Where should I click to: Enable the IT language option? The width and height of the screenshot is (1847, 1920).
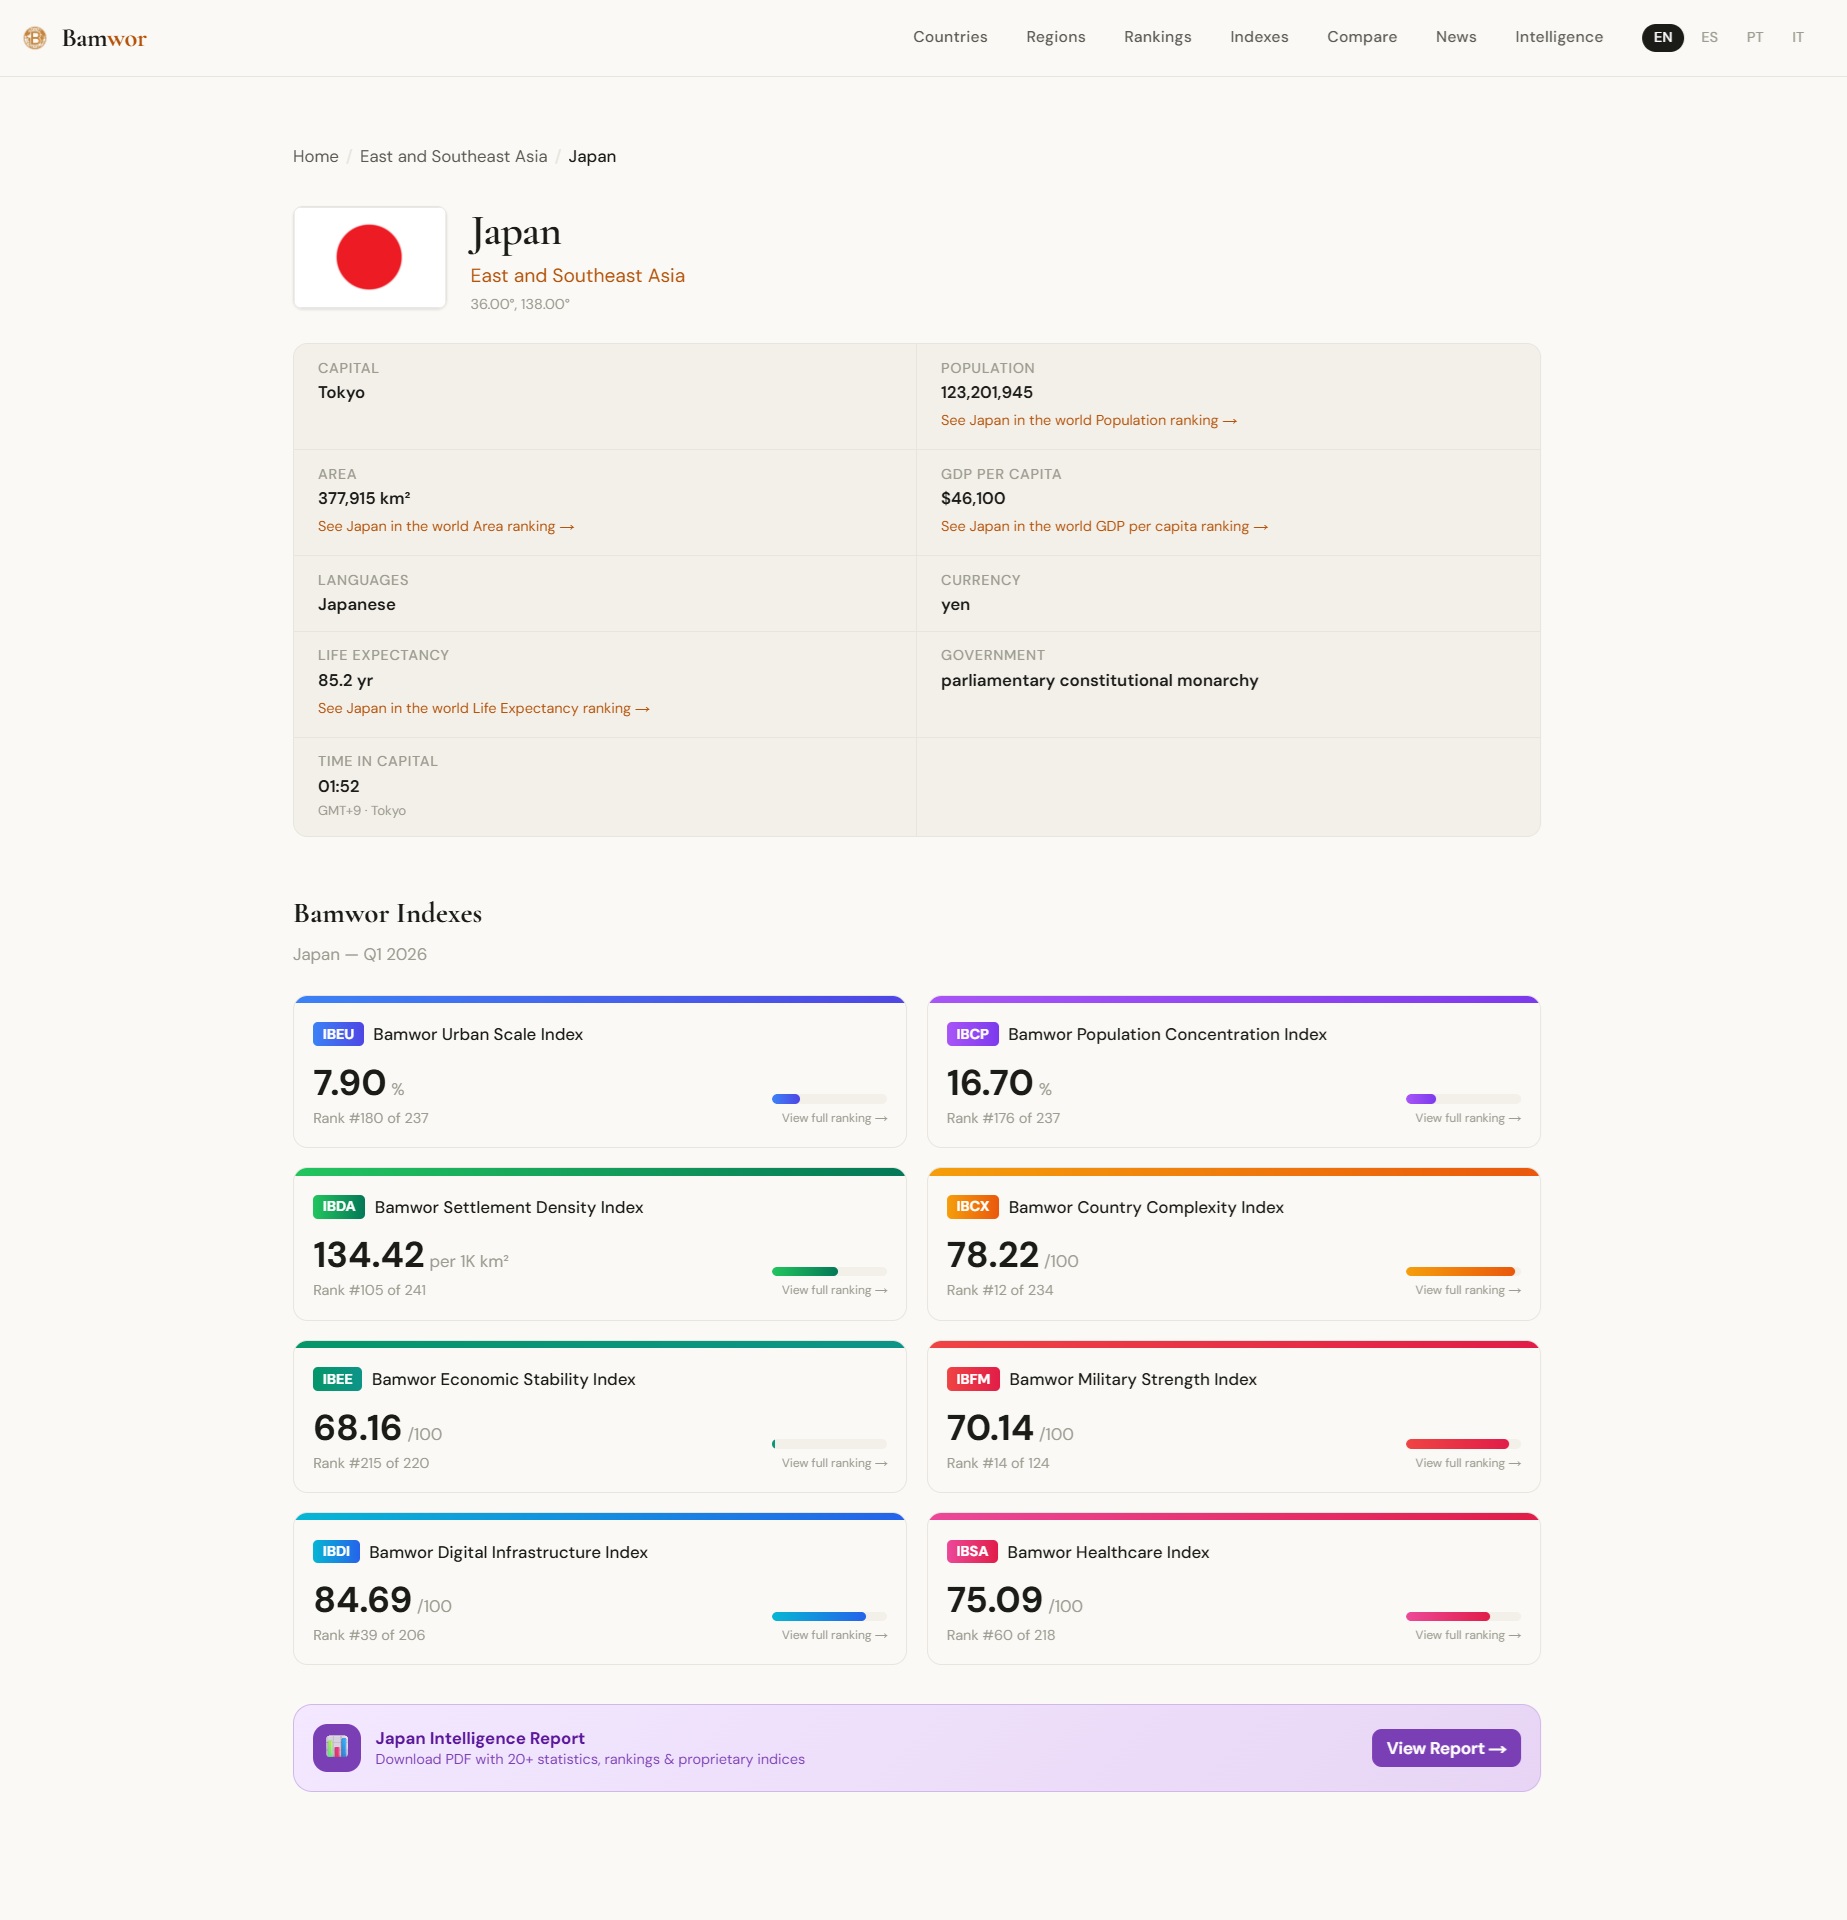click(x=1797, y=37)
